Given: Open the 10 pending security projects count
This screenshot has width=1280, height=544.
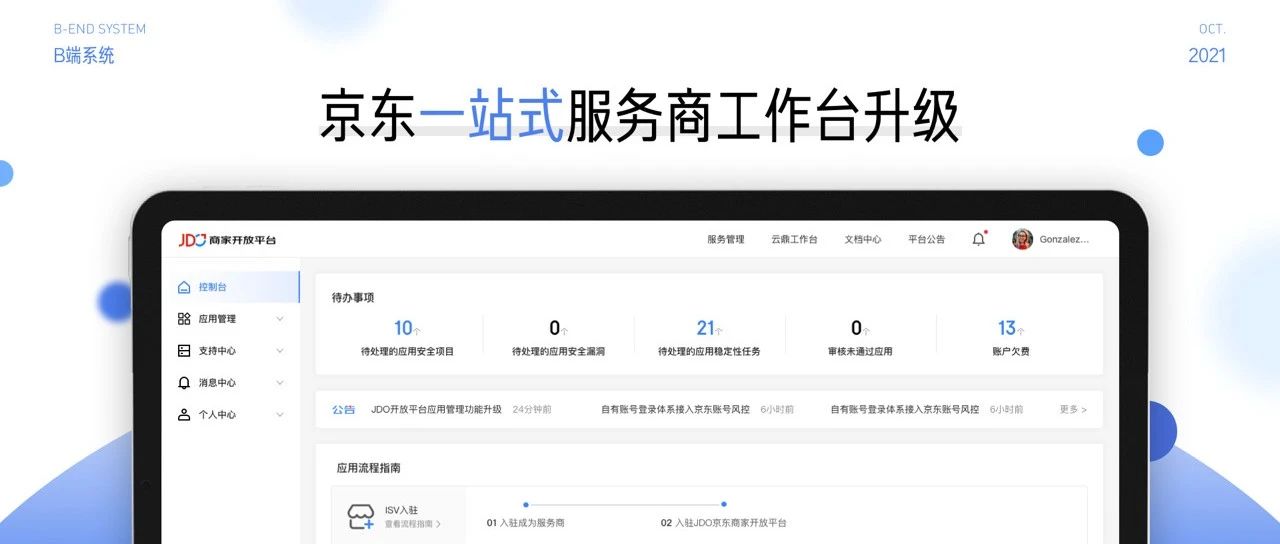Looking at the screenshot, I should [x=403, y=328].
